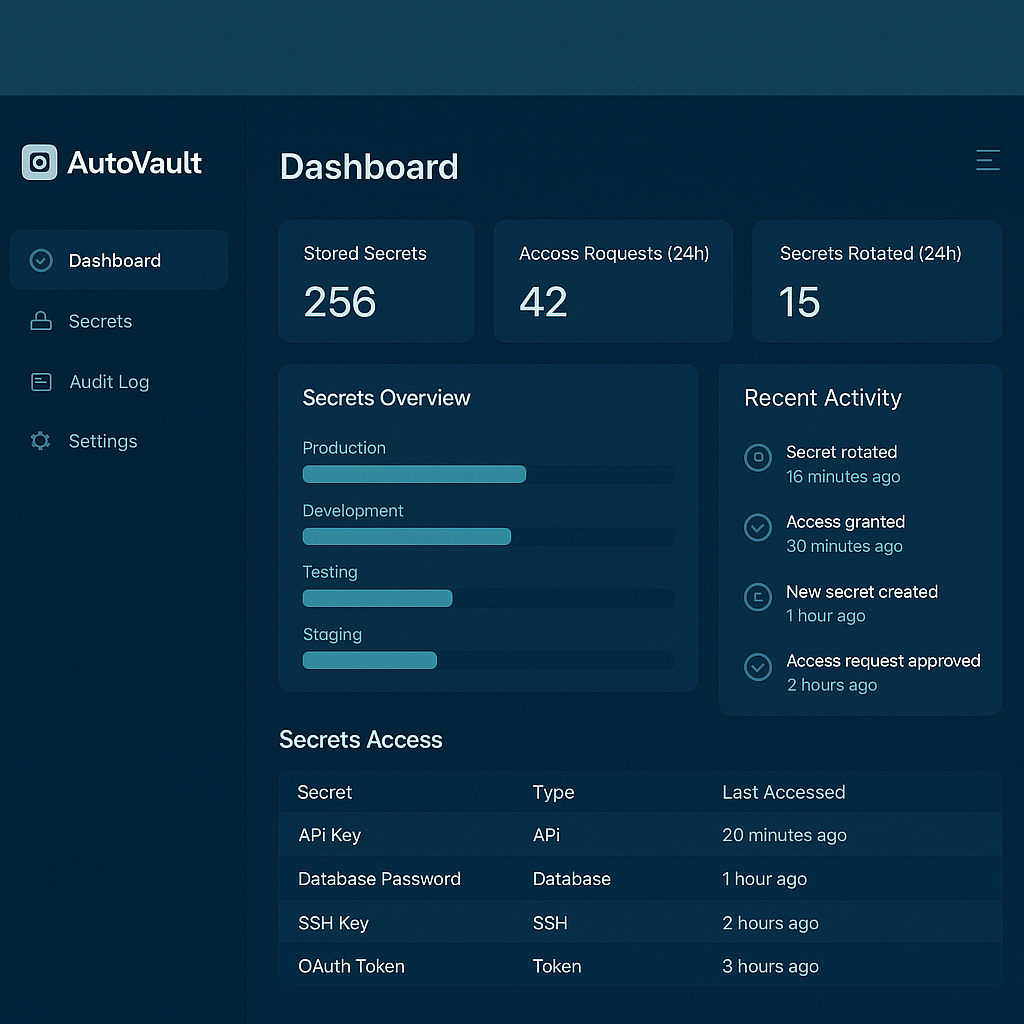The height and width of the screenshot is (1024, 1024).
Task: Click the Settings gear icon
Action: point(40,441)
